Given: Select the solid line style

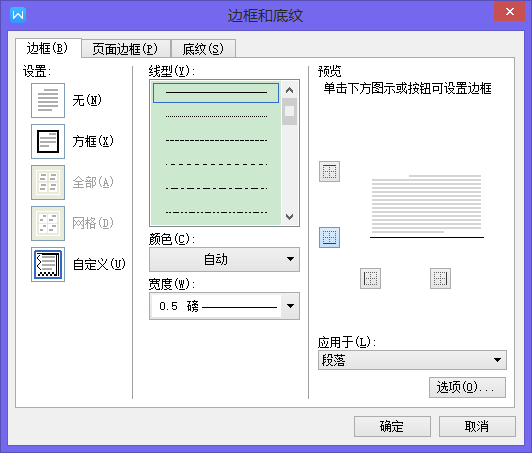Looking at the screenshot, I should [216, 93].
